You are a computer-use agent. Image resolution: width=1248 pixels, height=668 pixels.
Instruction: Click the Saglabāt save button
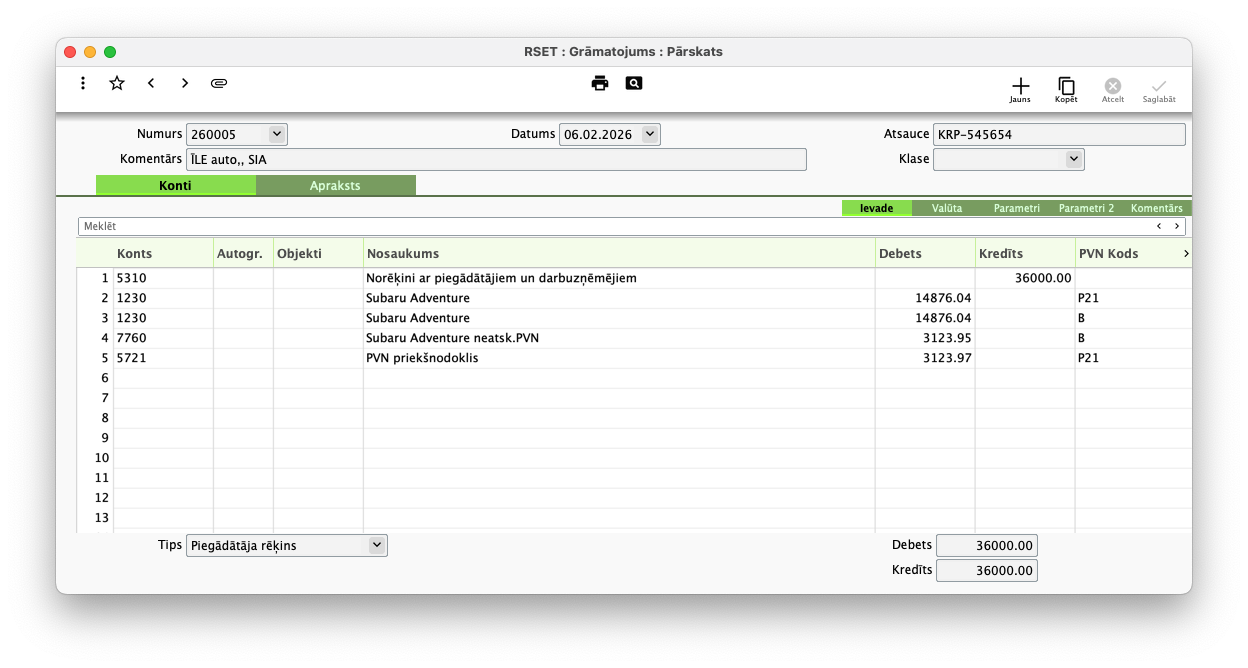click(x=1159, y=89)
